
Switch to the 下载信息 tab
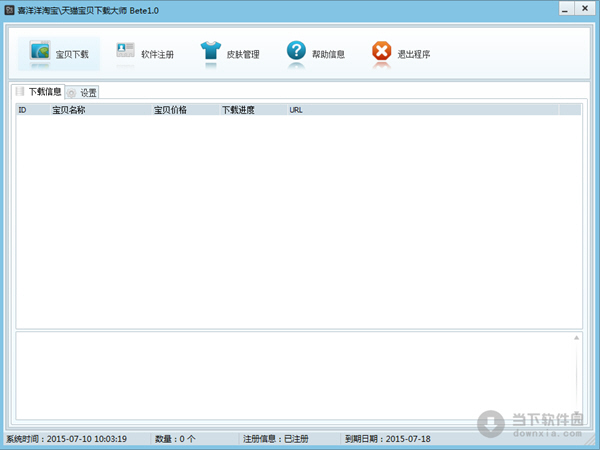pyautogui.click(x=38, y=91)
